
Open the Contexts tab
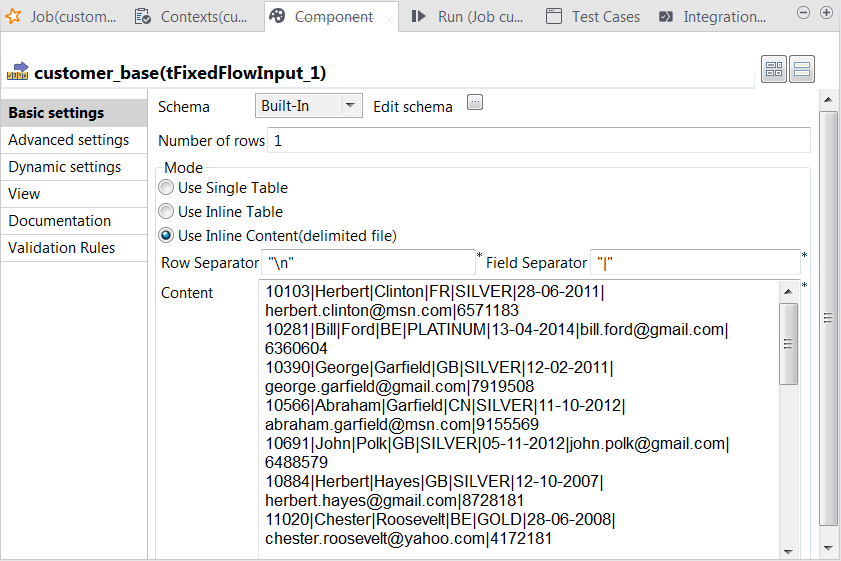click(194, 17)
